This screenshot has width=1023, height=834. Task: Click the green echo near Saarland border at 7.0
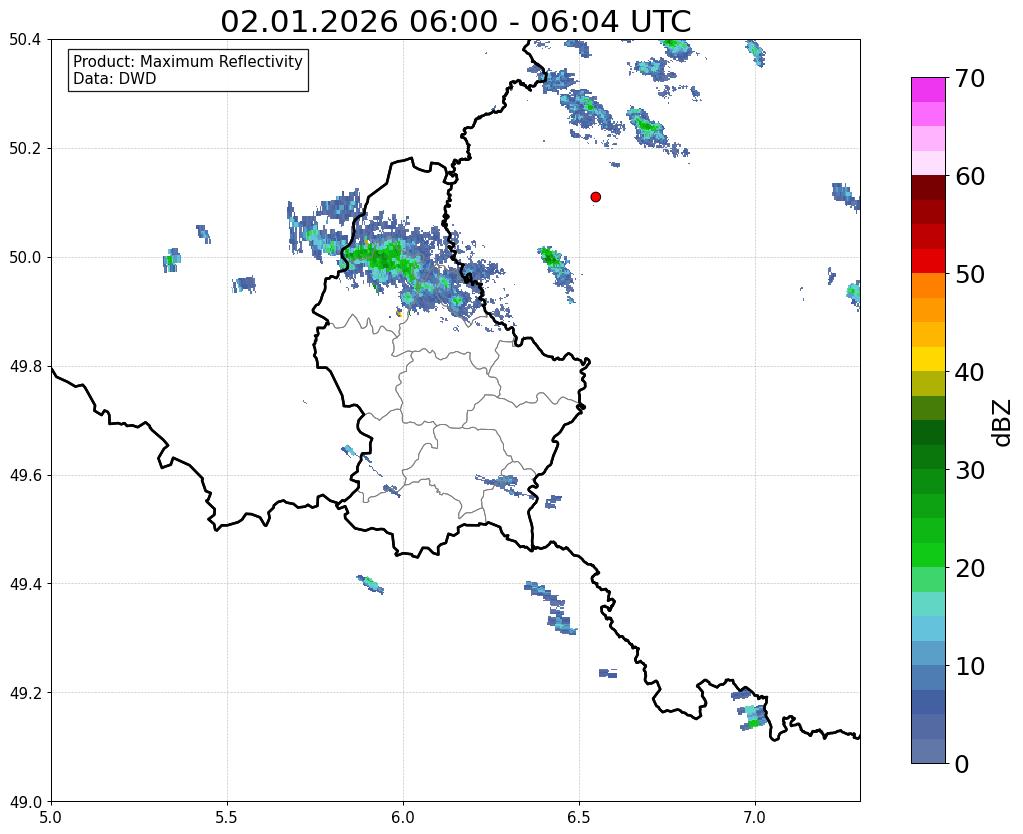pyautogui.click(x=754, y=722)
